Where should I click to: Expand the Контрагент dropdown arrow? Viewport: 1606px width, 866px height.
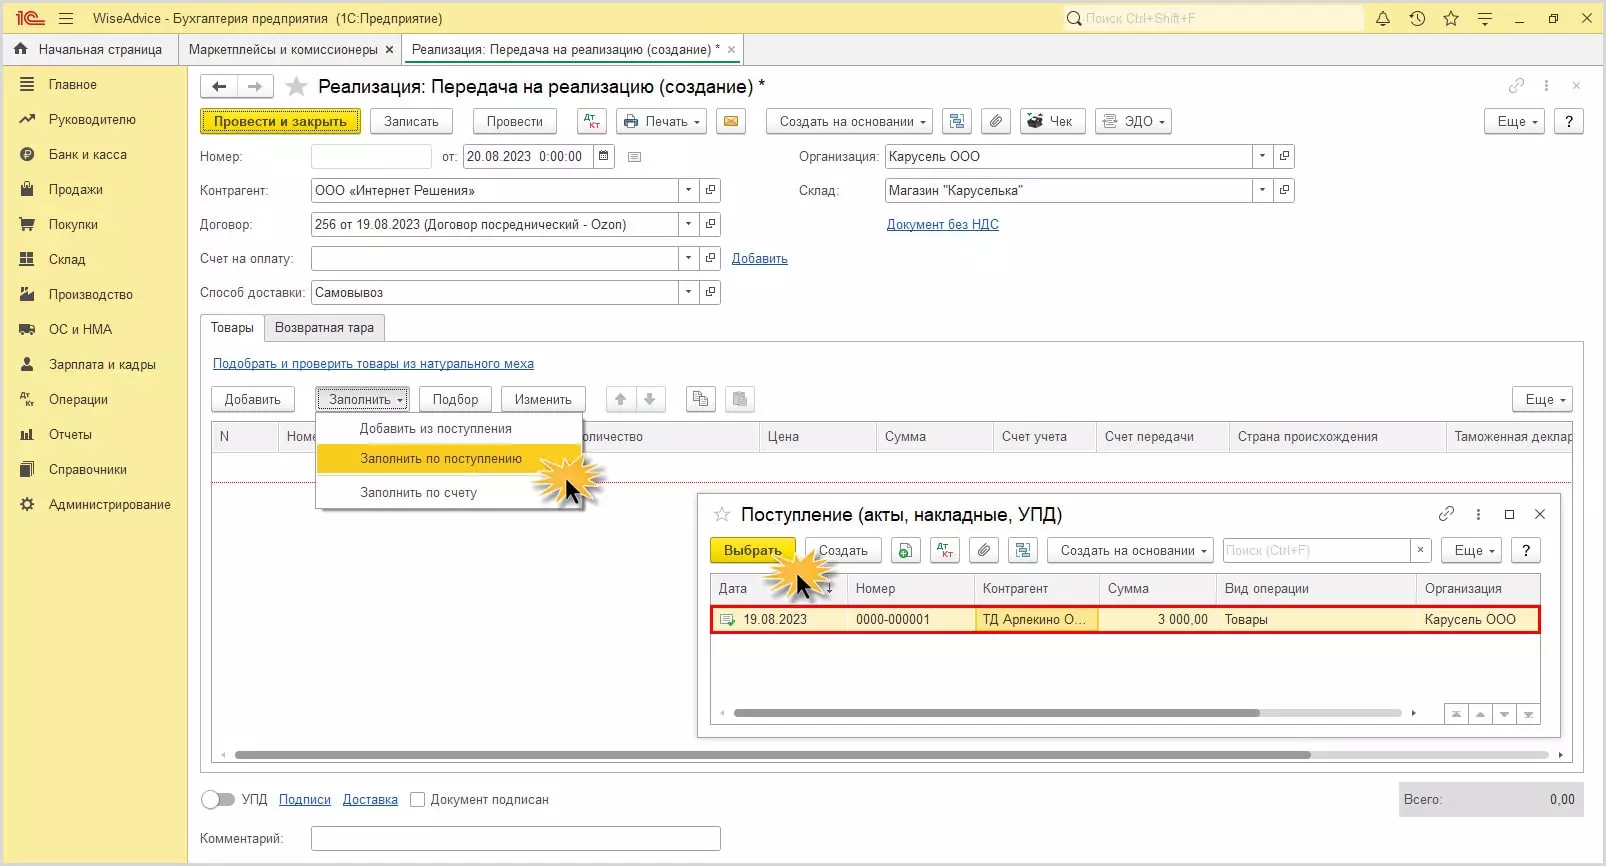click(x=688, y=190)
